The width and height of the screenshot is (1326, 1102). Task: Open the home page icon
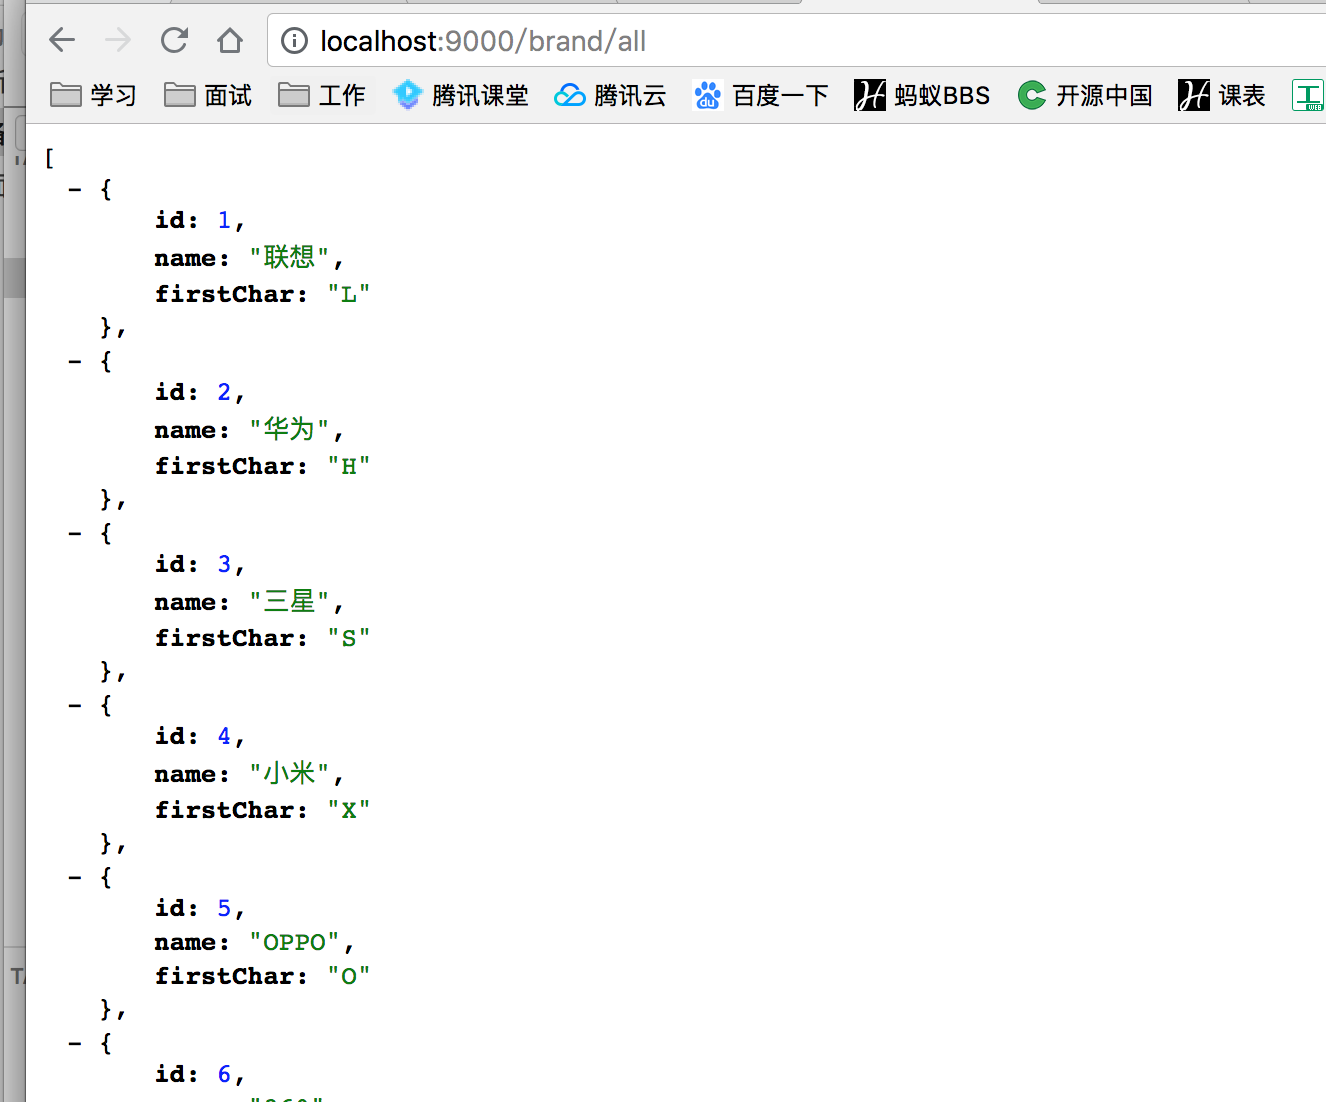point(230,40)
